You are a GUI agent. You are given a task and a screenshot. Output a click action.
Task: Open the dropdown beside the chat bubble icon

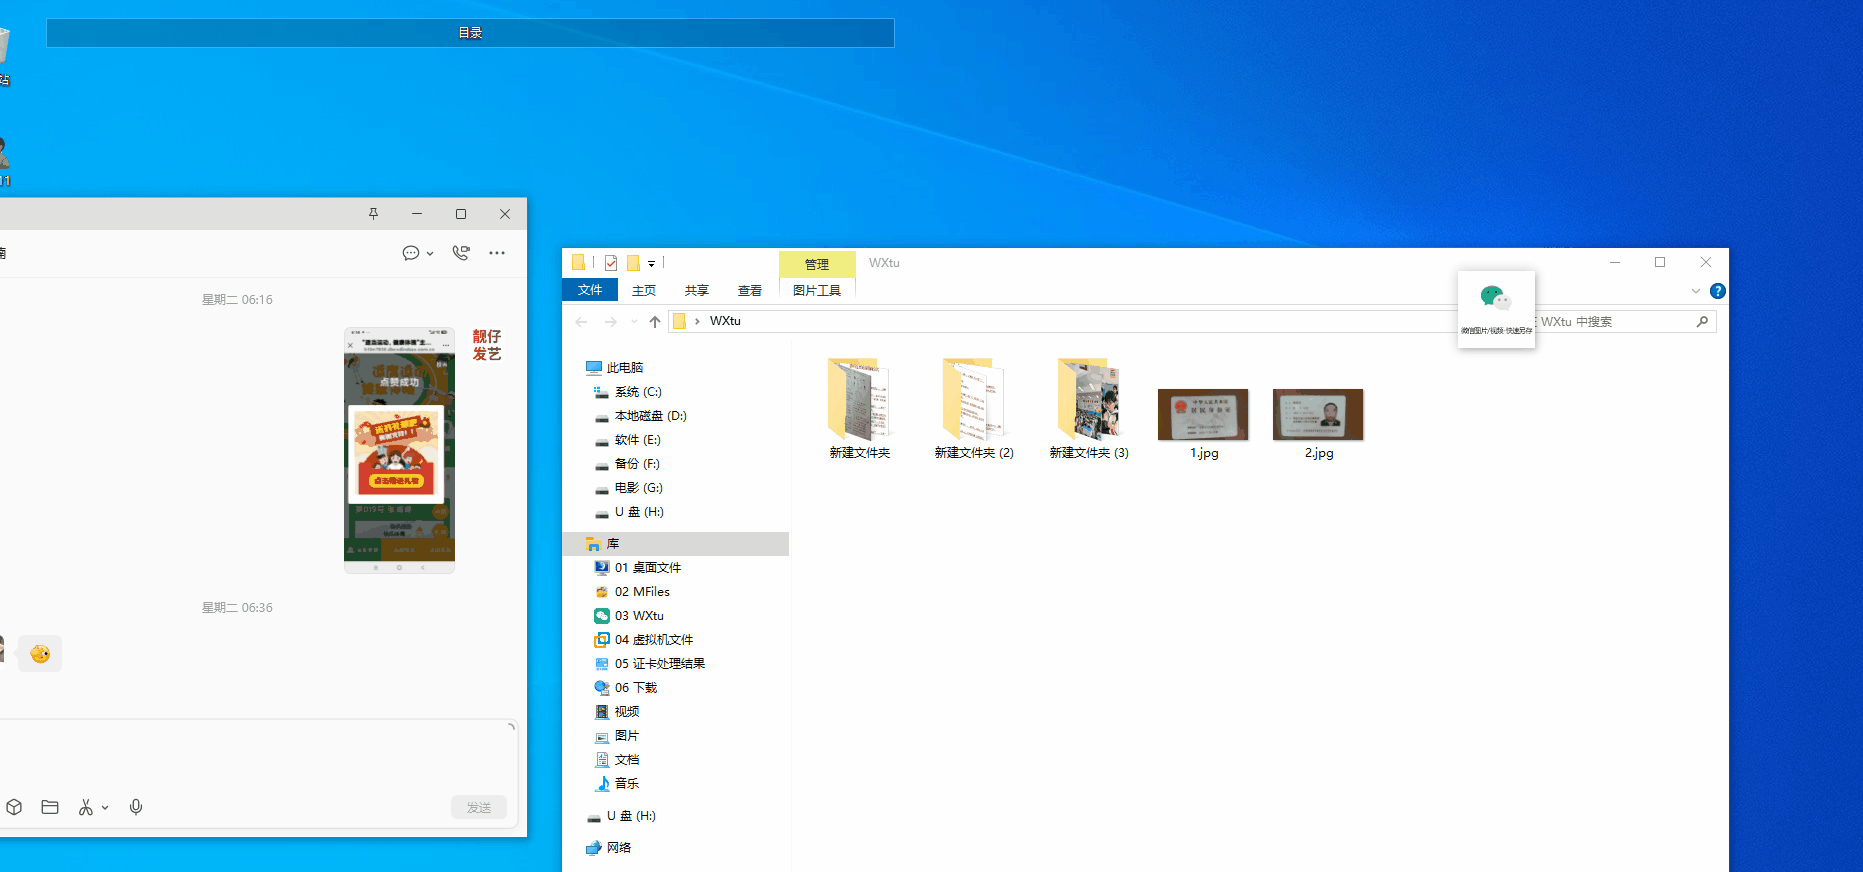pos(430,254)
